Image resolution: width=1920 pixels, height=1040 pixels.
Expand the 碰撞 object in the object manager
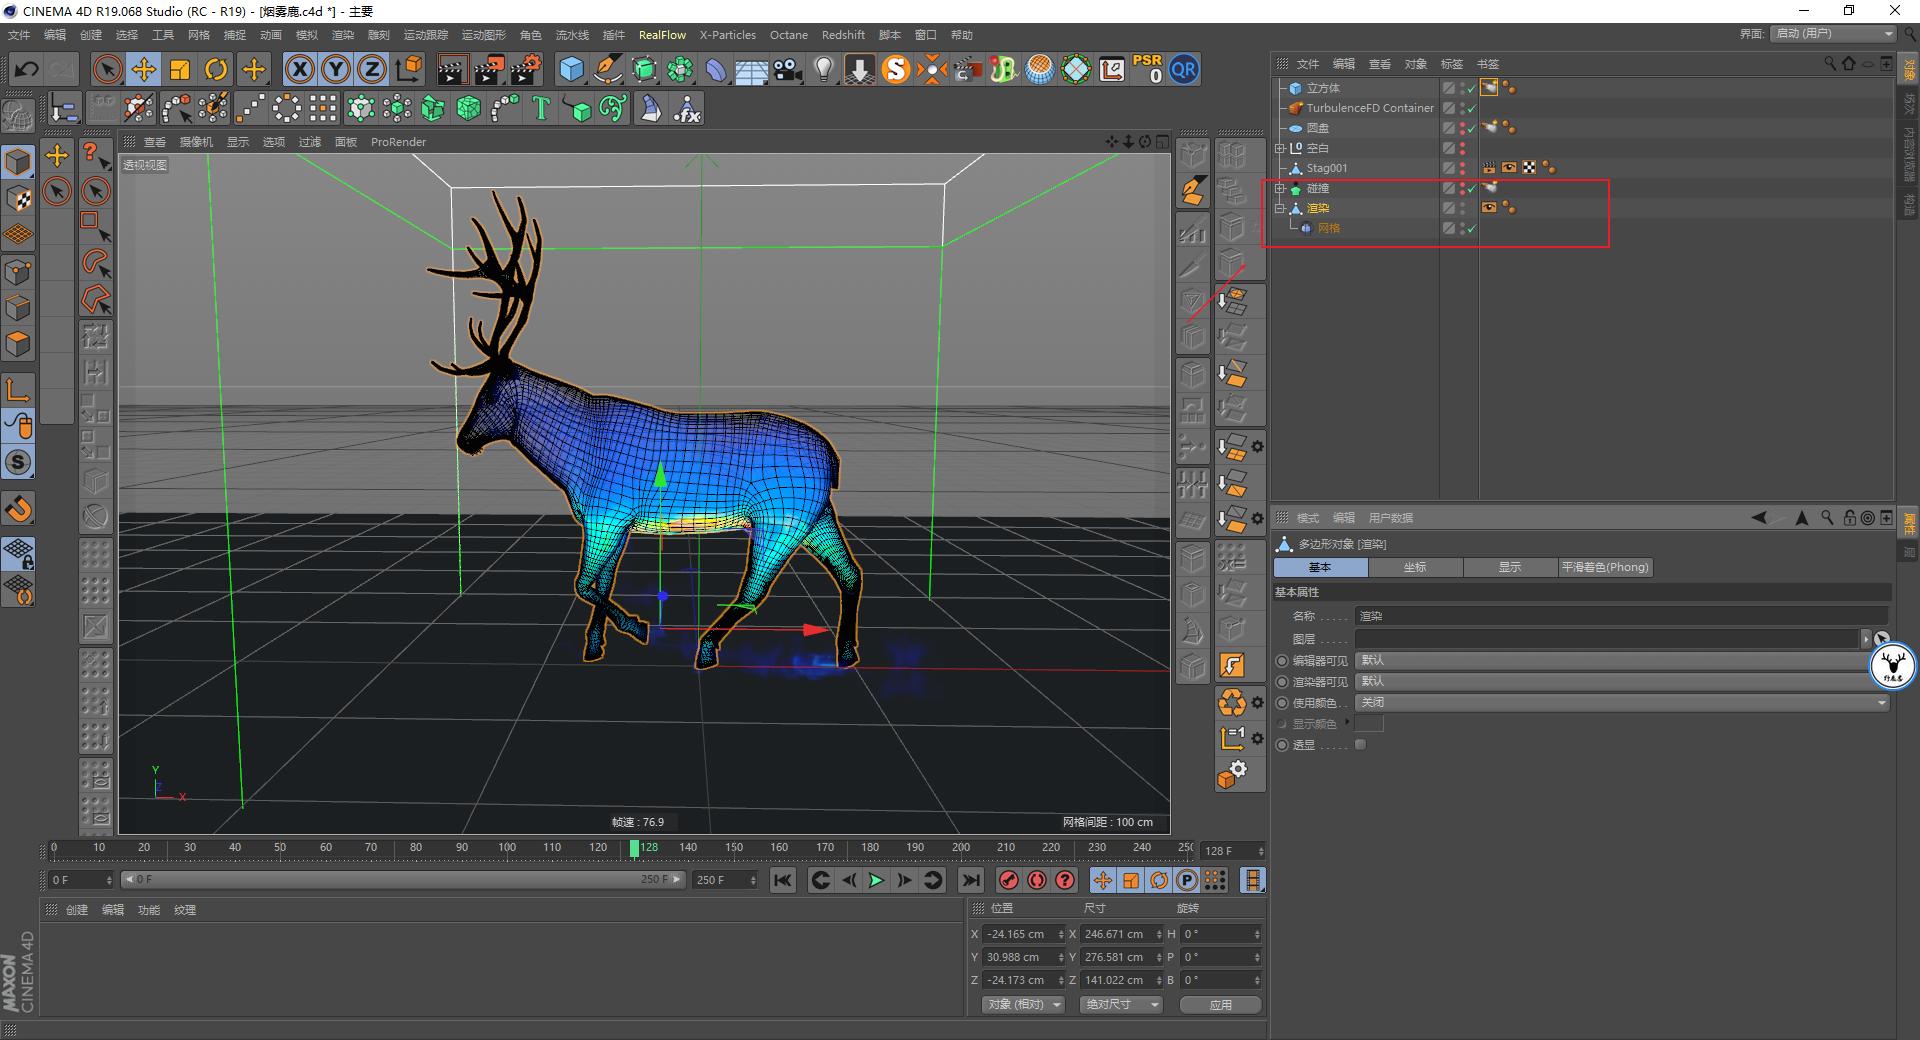tap(1281, 188)
